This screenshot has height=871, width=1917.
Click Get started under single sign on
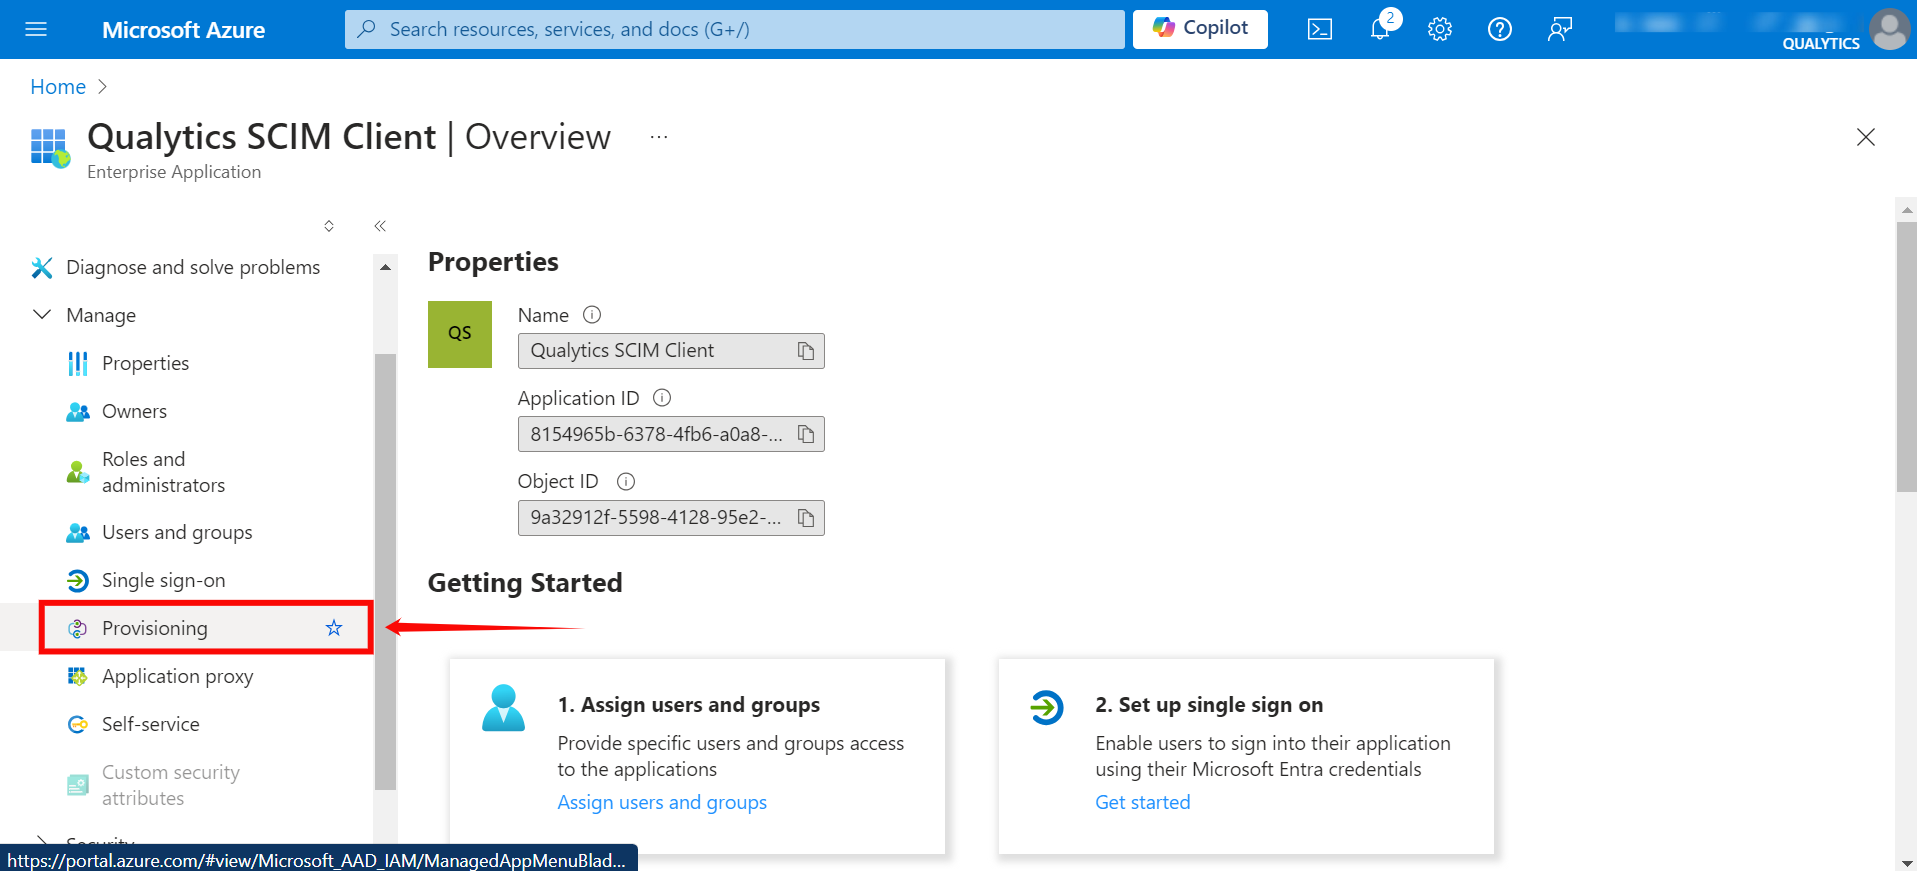pos(1143,802)
